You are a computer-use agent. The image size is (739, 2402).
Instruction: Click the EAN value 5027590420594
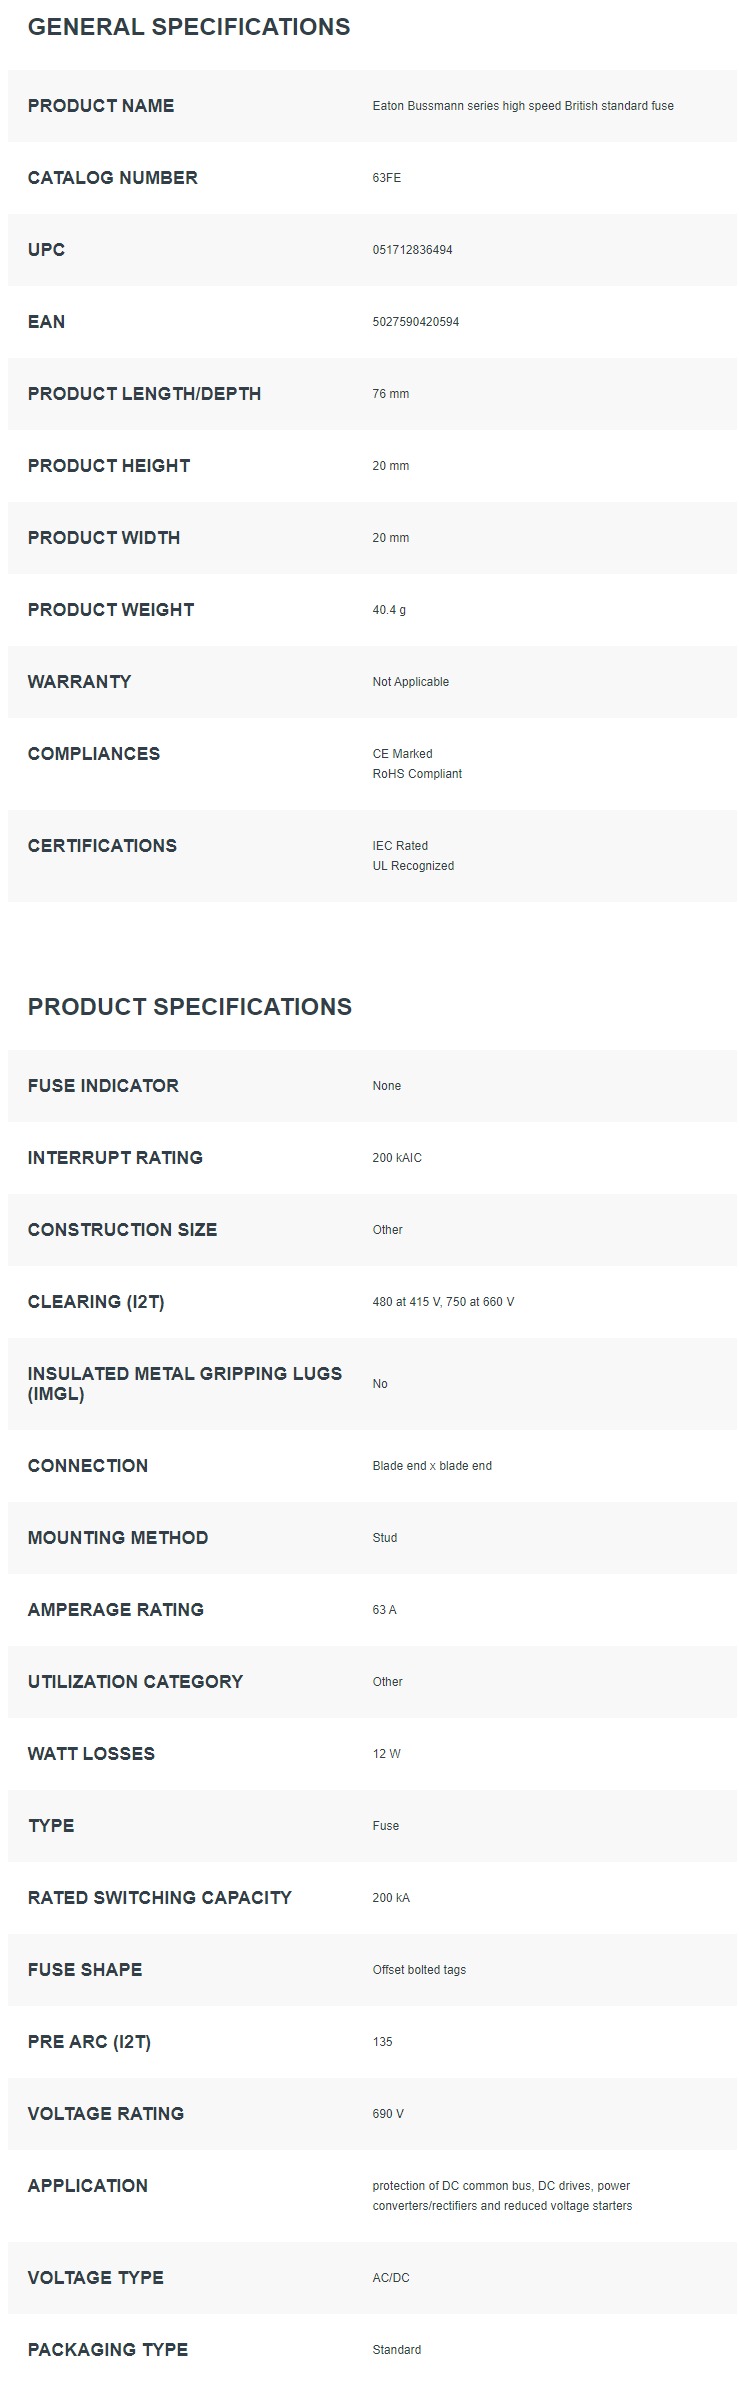[416, 322]
